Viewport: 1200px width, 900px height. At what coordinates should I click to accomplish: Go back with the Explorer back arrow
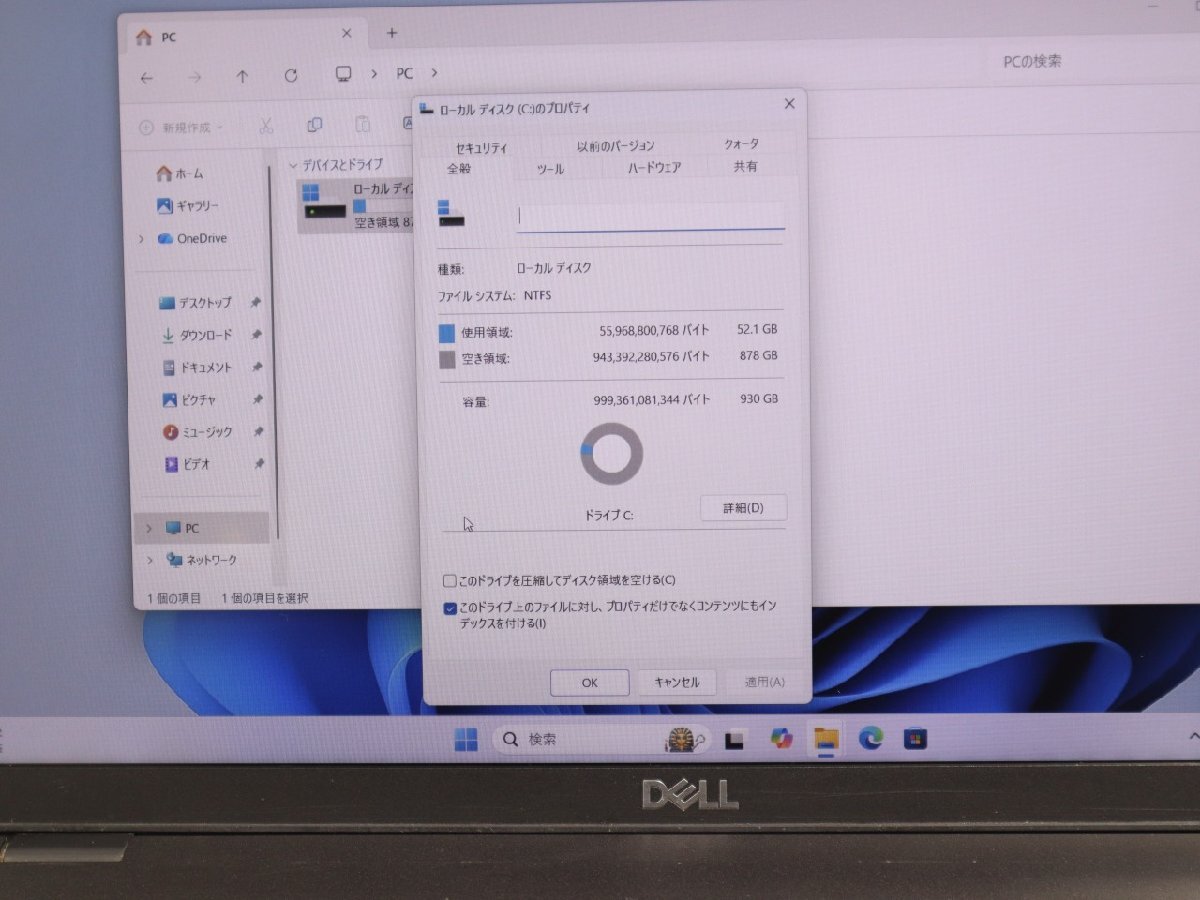pyautogui.click(x=147, y=77)
